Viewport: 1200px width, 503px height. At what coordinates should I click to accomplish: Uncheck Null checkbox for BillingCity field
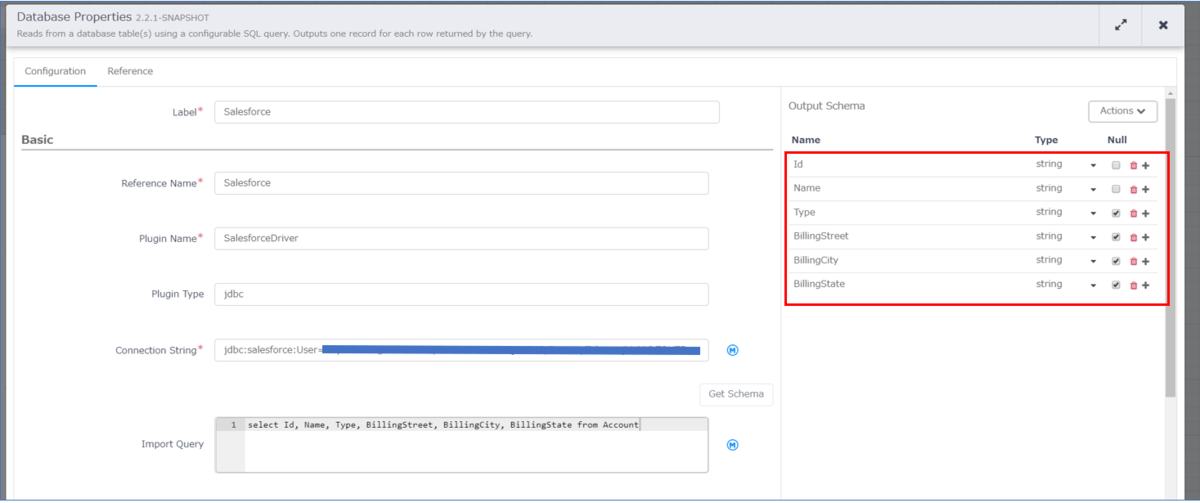click(1116, 261)
